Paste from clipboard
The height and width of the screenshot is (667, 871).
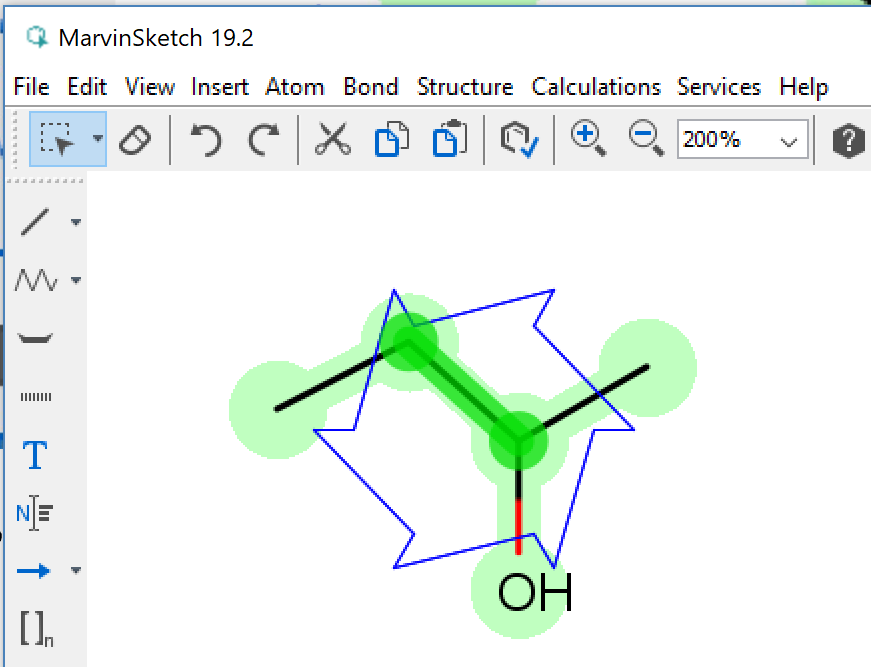pyautogui.click(x=449, y=140)
